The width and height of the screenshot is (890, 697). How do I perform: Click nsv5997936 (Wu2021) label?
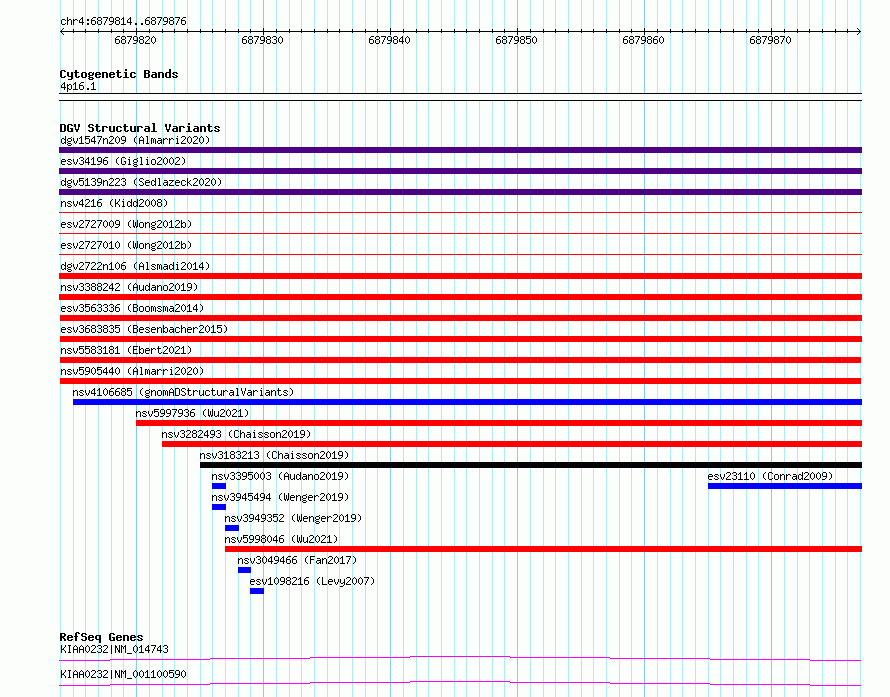point(192,413)
